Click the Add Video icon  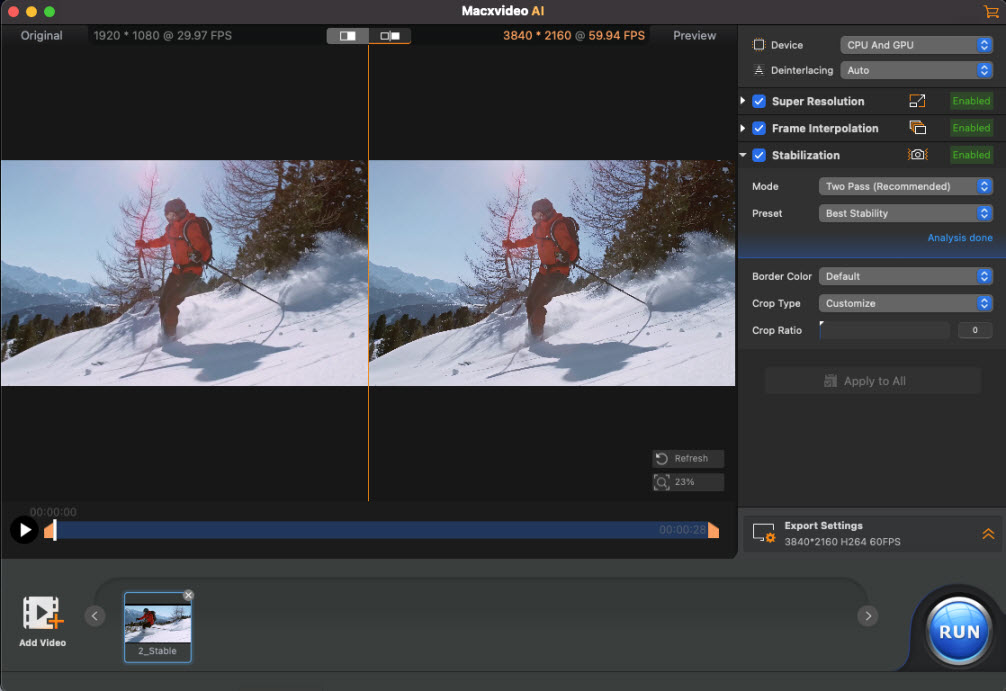coord(42,614)
